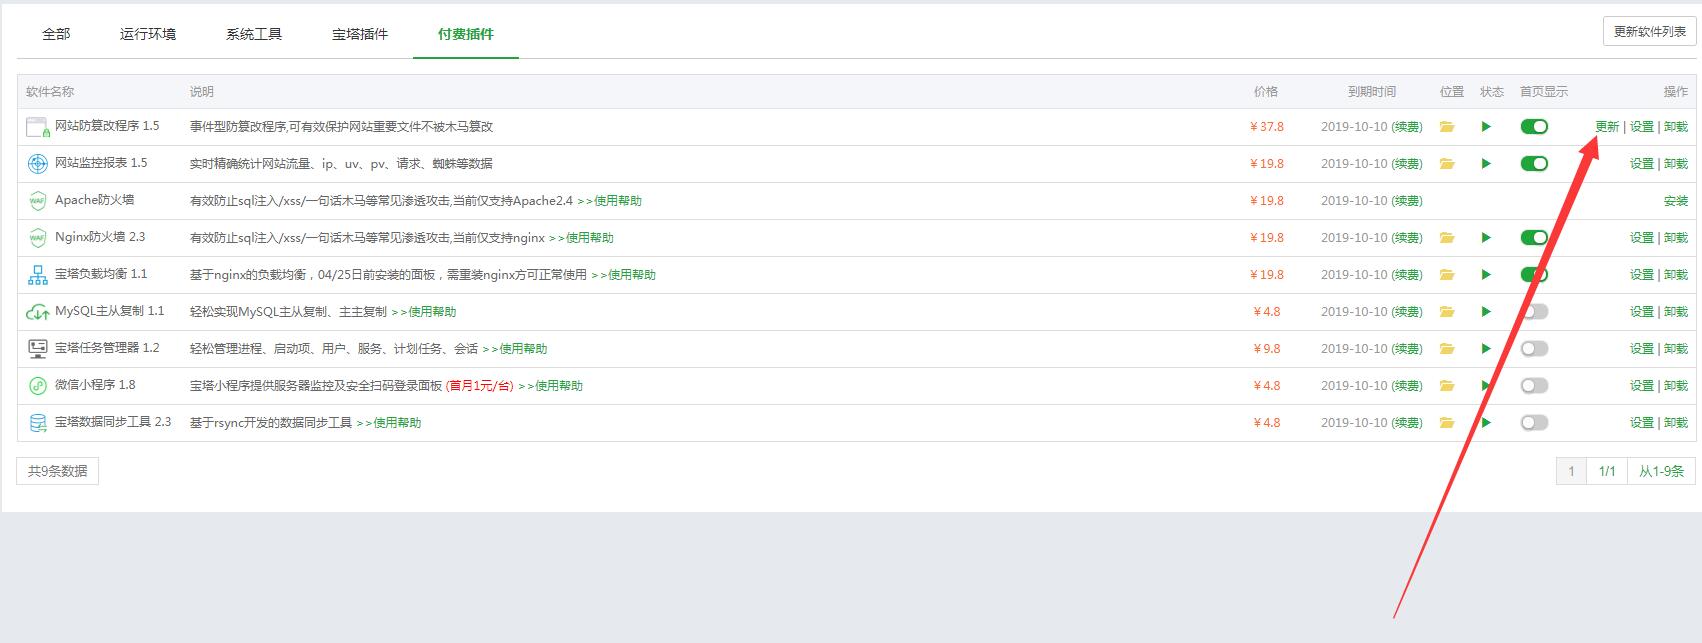The width and height of the screenshot is (1702, 643).
Task: Open folder icon for 网站防篡改程序 row
Action: click(1447, 127)
